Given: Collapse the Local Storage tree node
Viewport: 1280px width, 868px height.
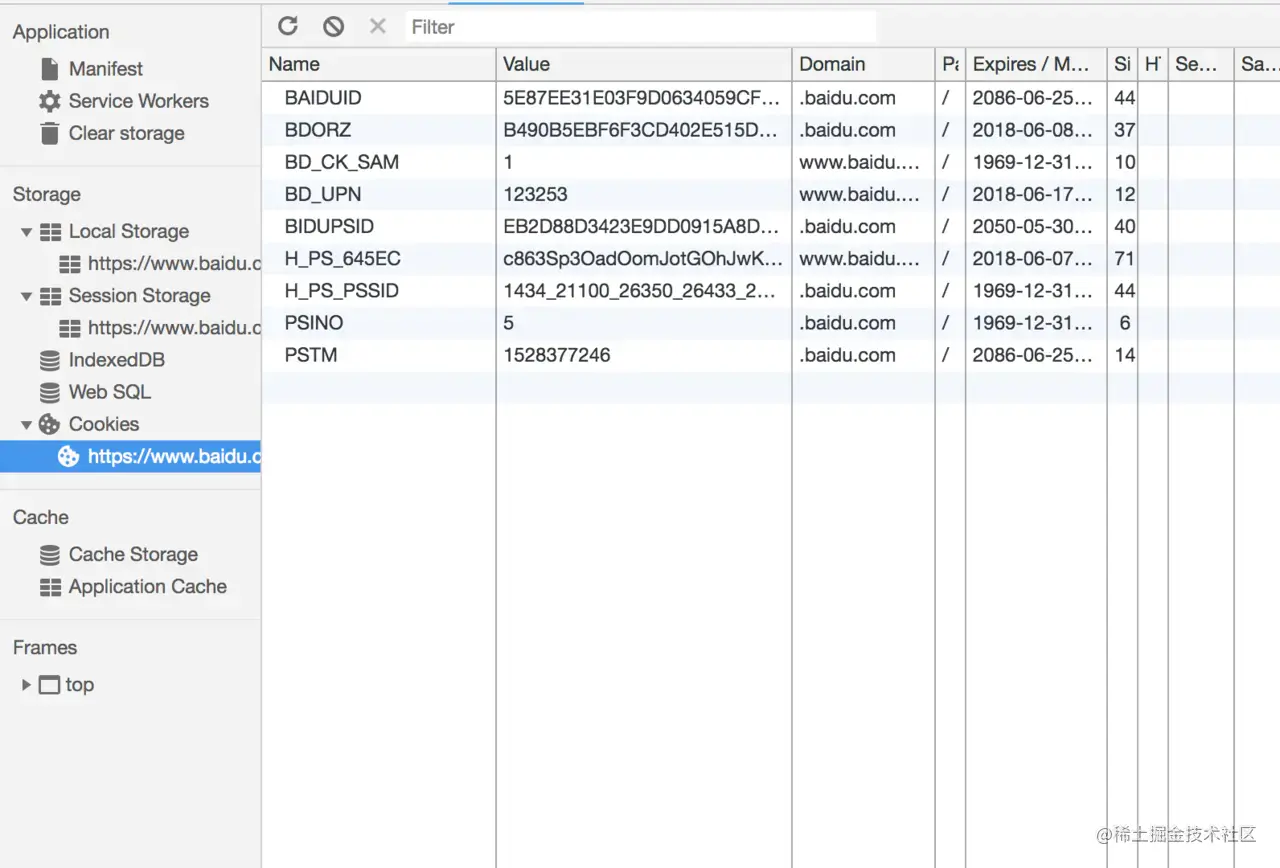Looking at the screenshot, I should click(27, 232).
